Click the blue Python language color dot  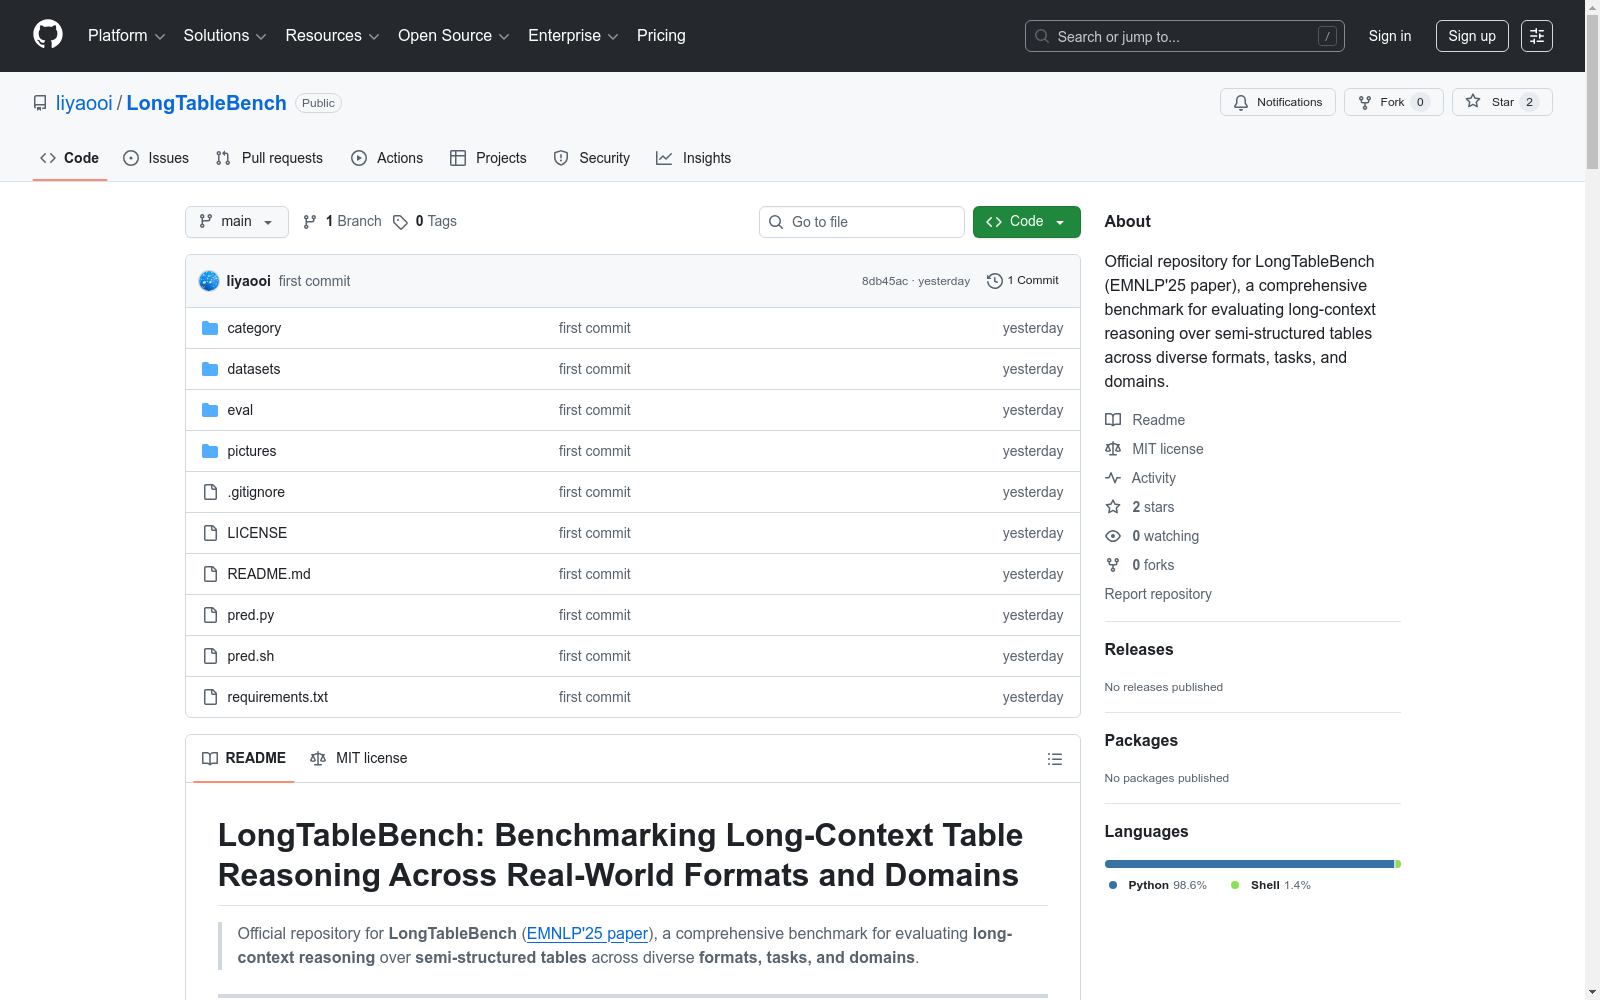click(x=1113, y=885)
